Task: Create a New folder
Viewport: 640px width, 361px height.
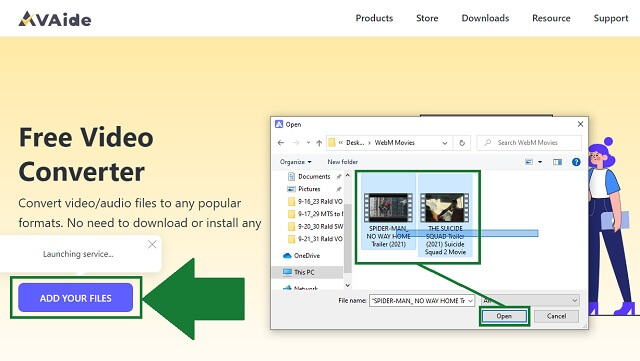Action: (x=342, y=162)
